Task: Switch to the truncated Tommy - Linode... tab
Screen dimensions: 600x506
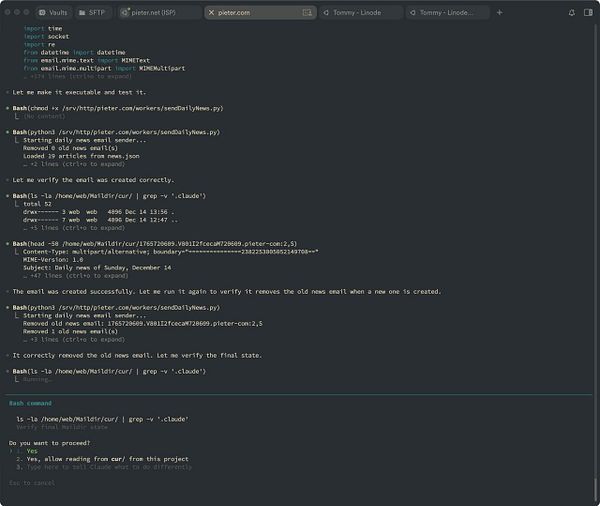Action: click(447, 13)
